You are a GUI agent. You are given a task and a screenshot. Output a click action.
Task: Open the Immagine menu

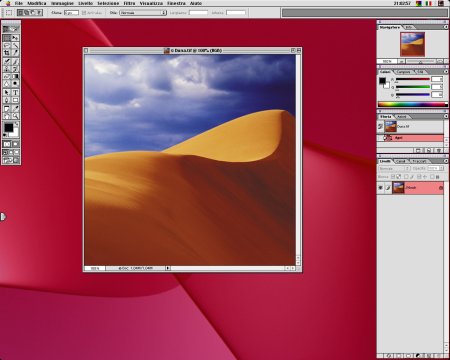click(x=62, y=3)
